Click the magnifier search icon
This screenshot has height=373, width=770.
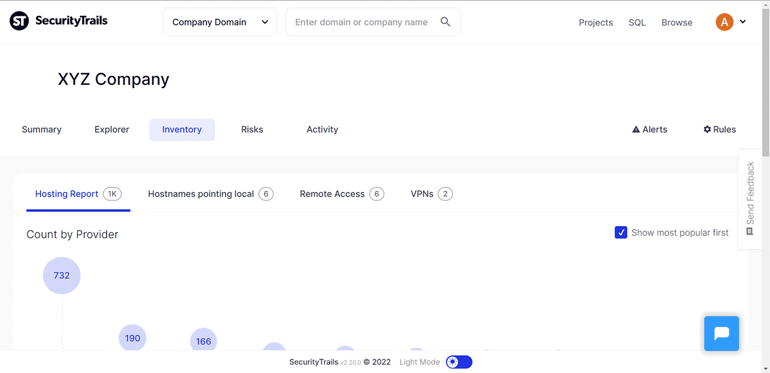pos(445,22)
